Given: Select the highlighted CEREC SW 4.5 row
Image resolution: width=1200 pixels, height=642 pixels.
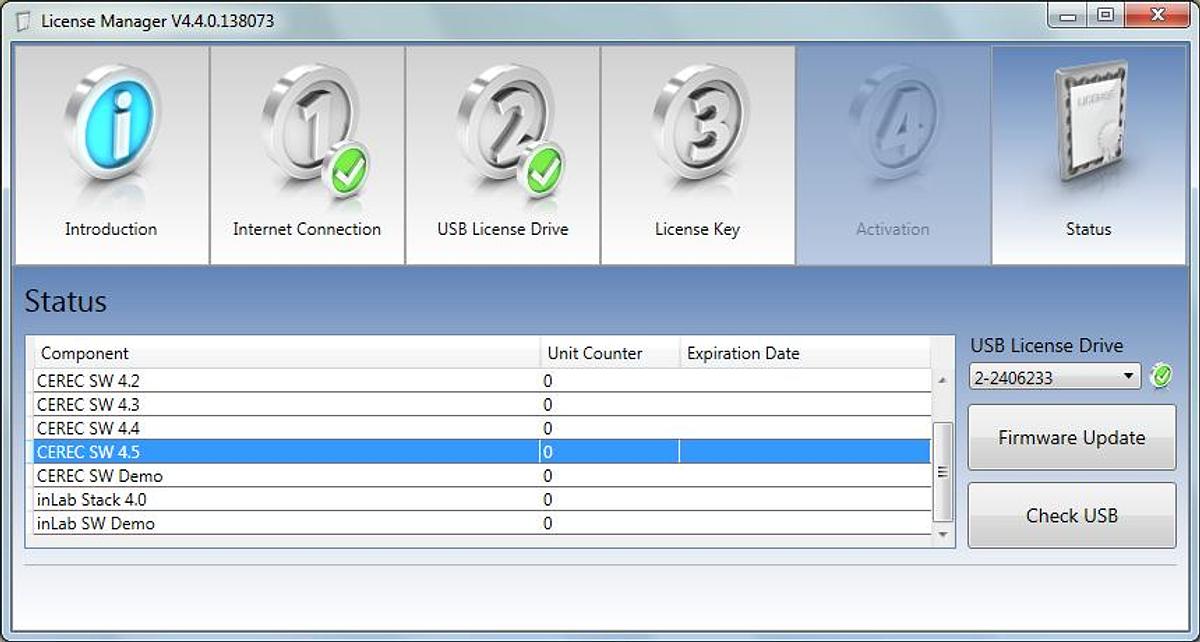Looking at the screenshot, I should point(482,452).
